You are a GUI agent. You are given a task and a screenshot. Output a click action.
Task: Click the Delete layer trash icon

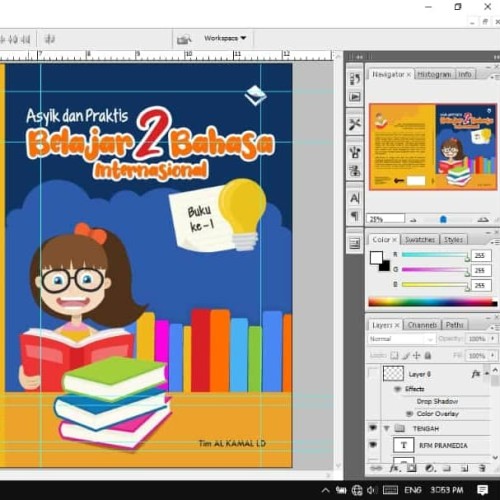click(482, 468)
